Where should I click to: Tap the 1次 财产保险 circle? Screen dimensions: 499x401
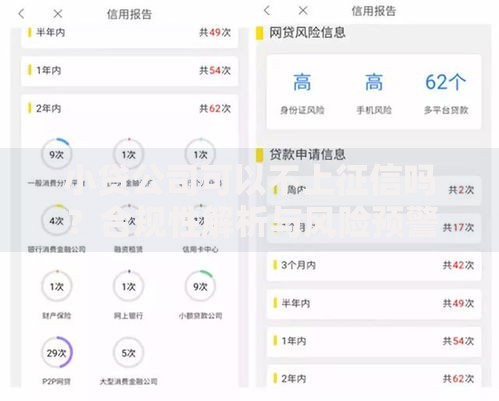(57, 286)
